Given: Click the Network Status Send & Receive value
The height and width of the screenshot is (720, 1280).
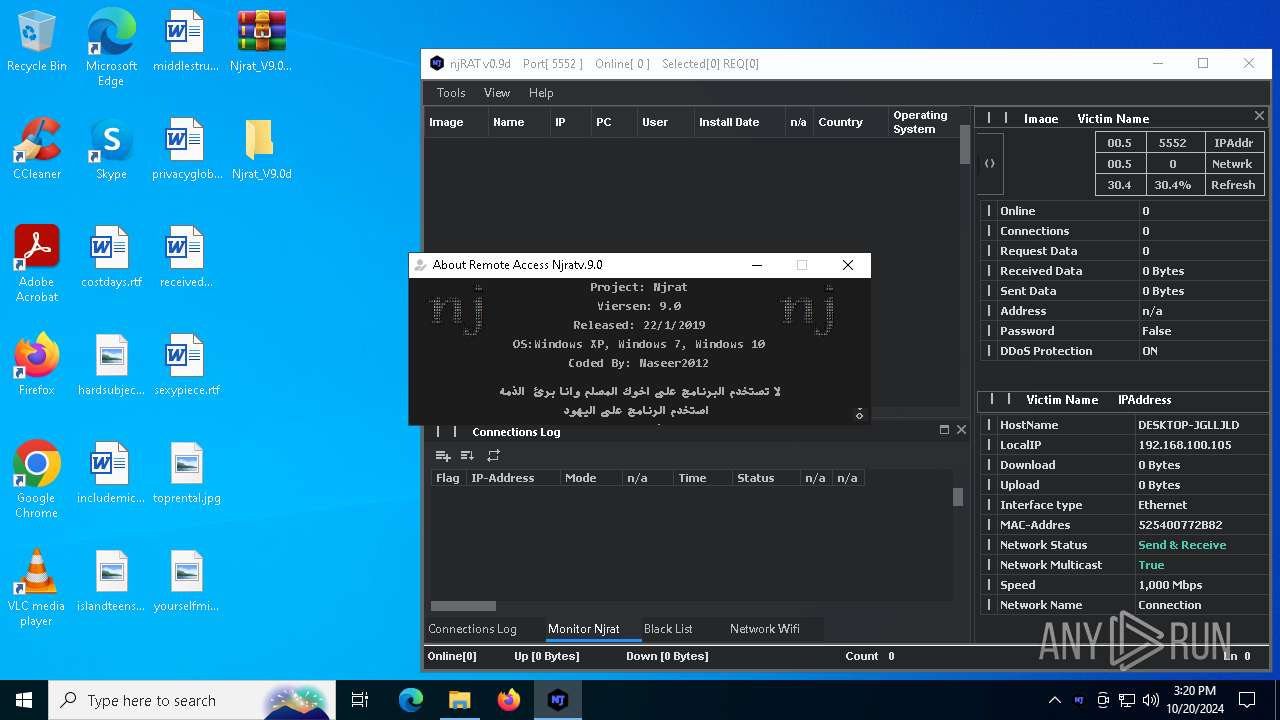Looking at the screenshot, I should pos(1182,545).
